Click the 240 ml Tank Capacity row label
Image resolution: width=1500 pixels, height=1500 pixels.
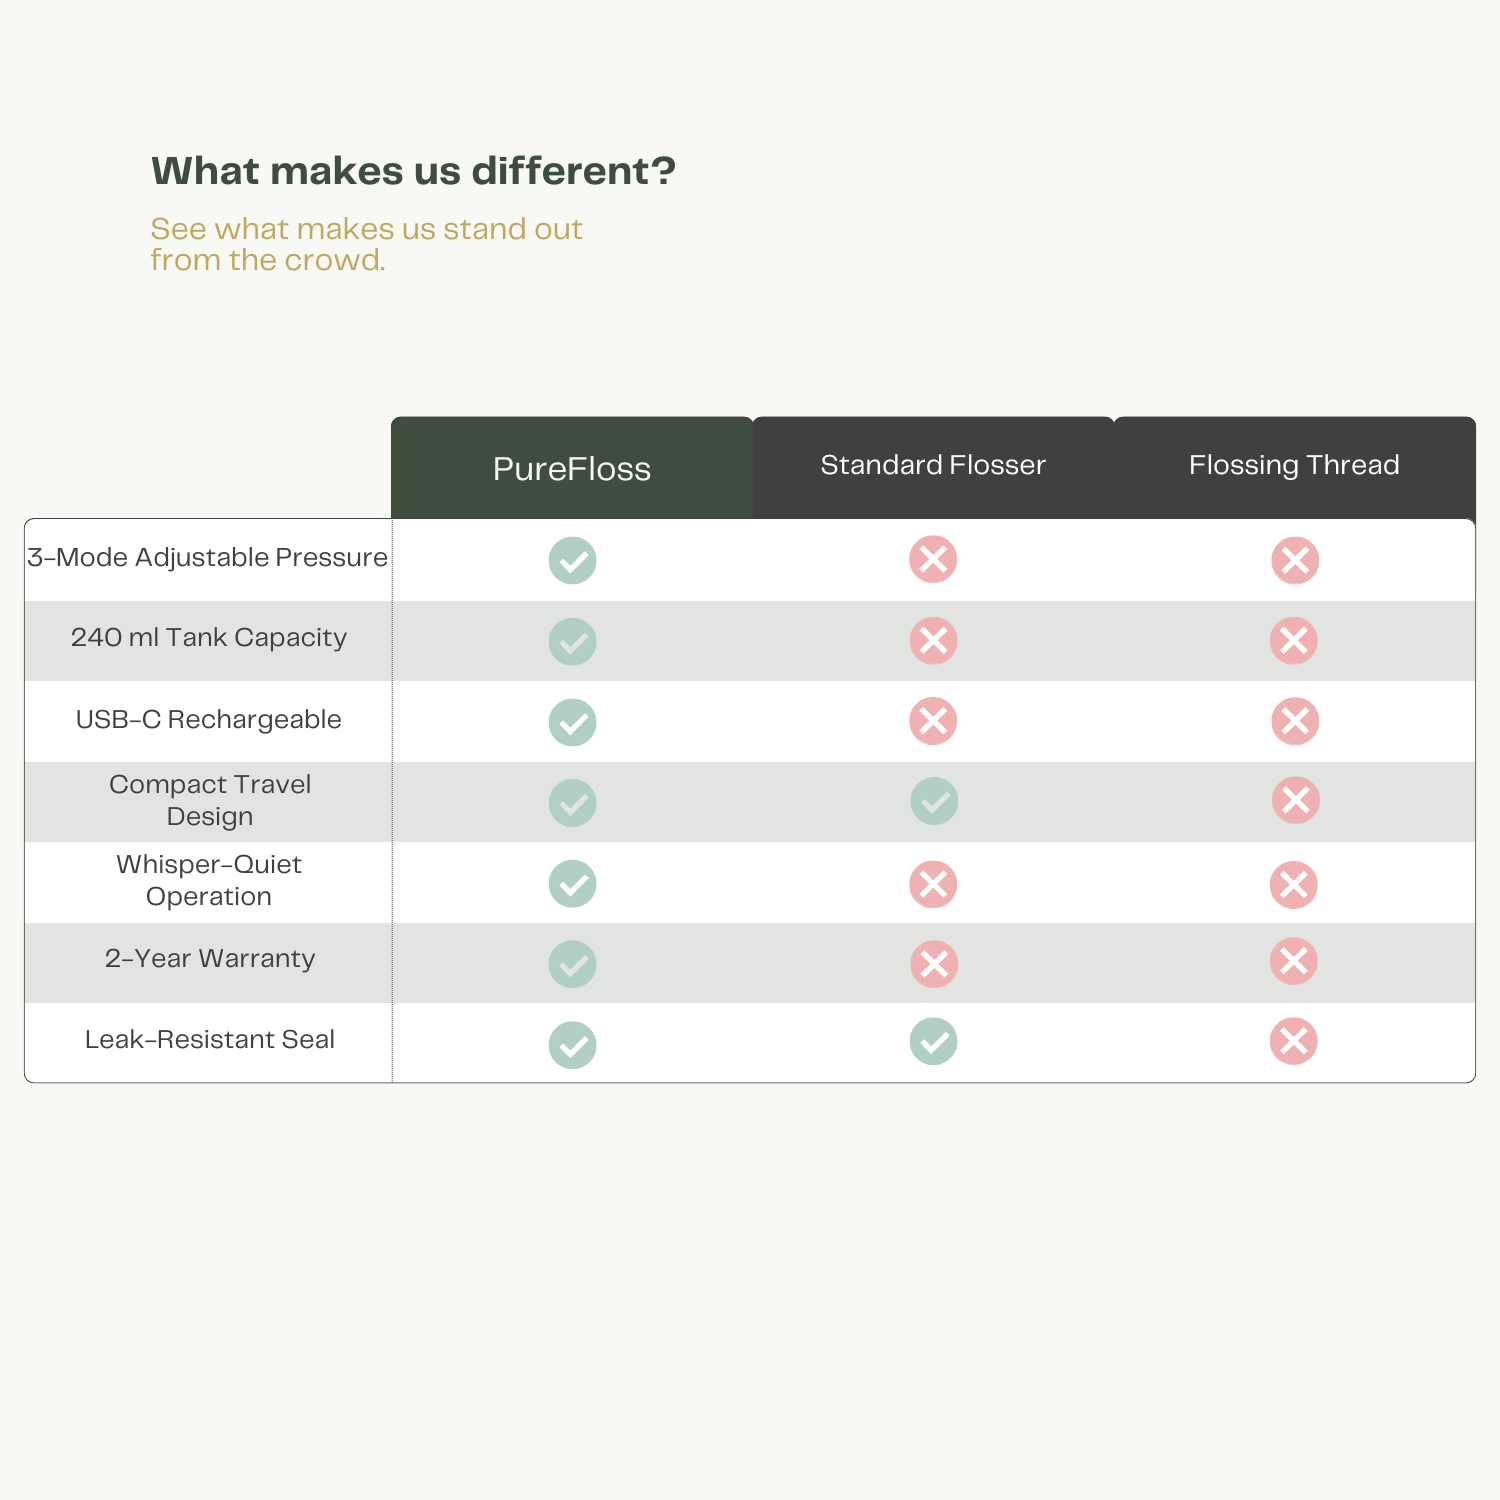pos(209,638)
